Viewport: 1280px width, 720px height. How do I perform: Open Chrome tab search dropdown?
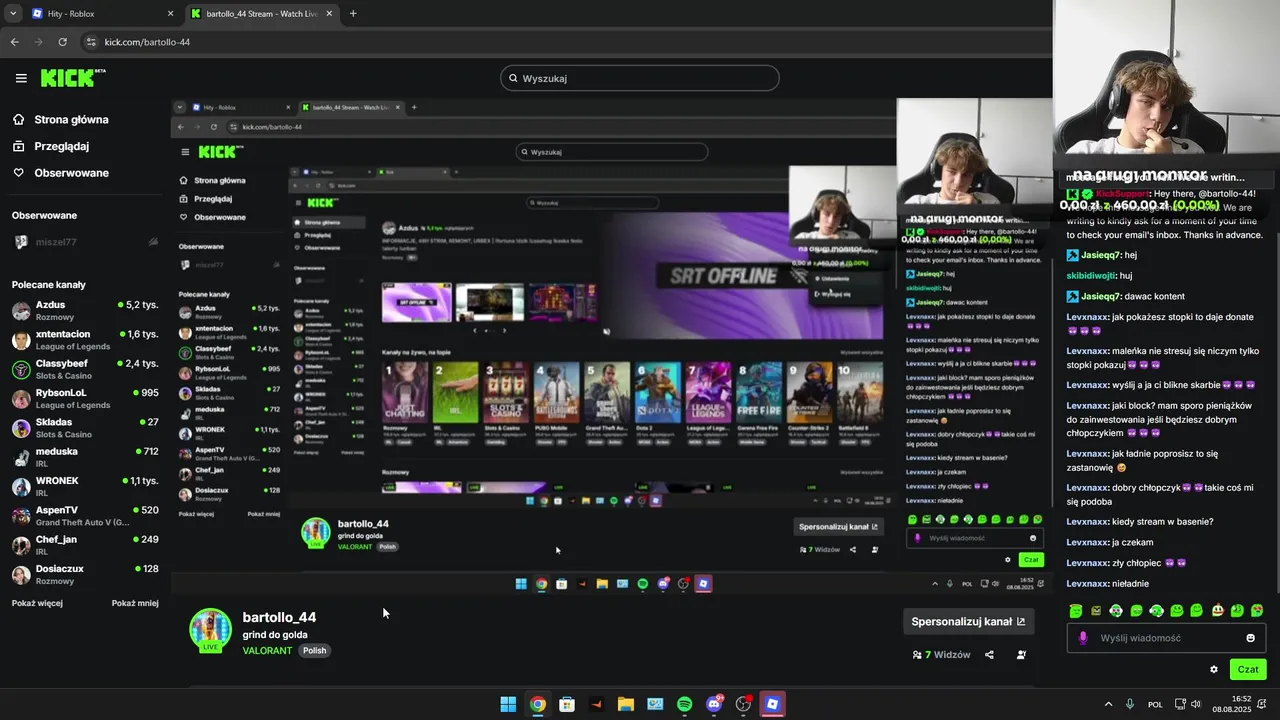pos(13,14)
